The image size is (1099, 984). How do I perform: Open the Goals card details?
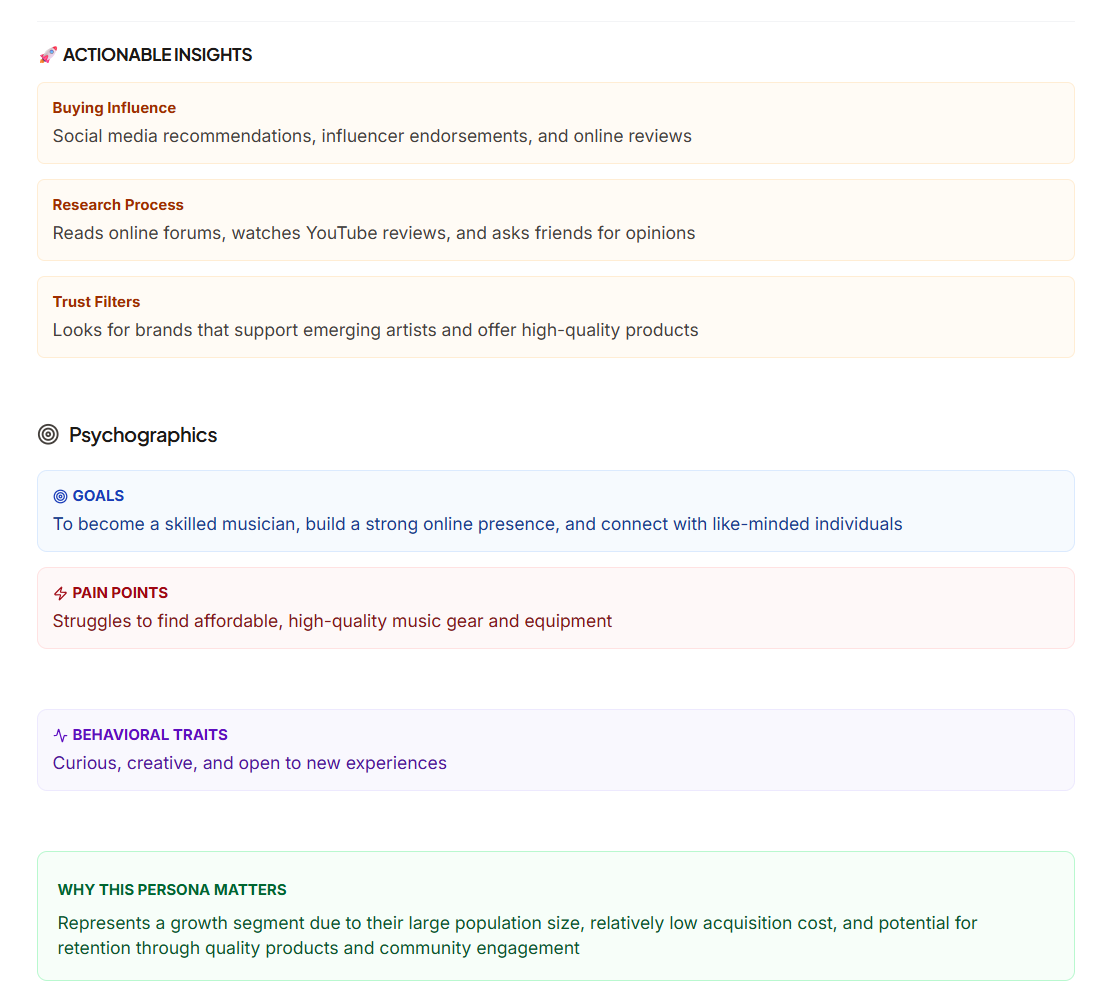click(556, 511)
